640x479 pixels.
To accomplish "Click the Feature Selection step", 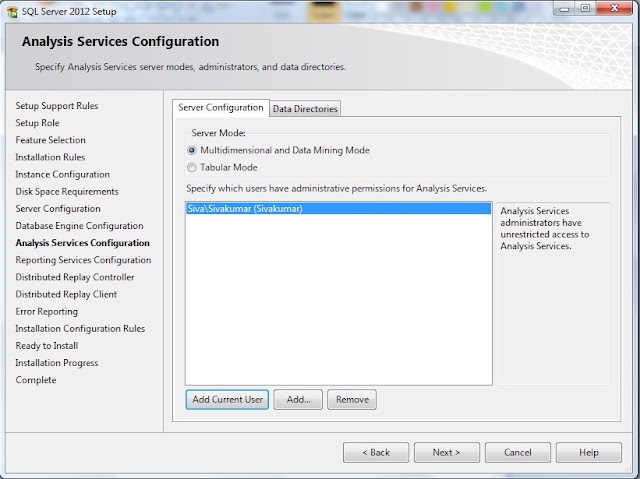I will pyautogui.click(x=51, y=140).
